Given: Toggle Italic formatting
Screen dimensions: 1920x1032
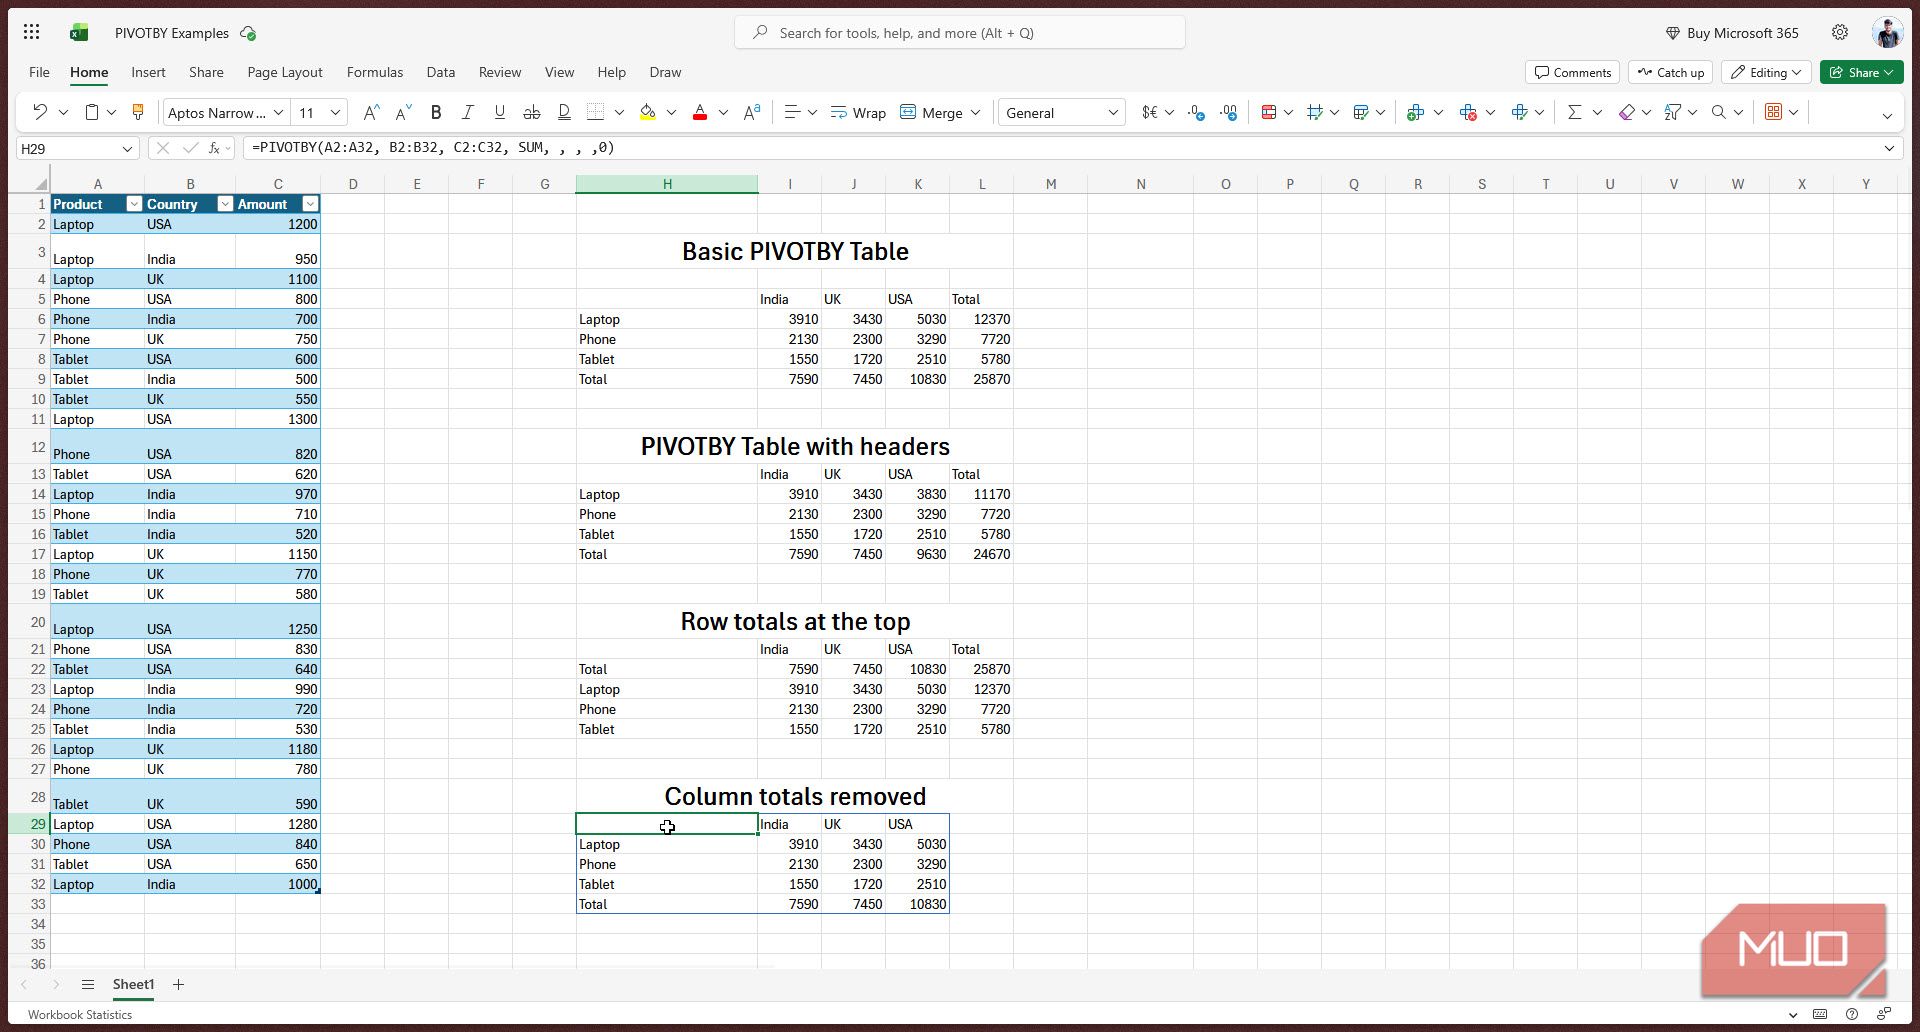Looking at the screenshot, I should click(x=467, y=112).
